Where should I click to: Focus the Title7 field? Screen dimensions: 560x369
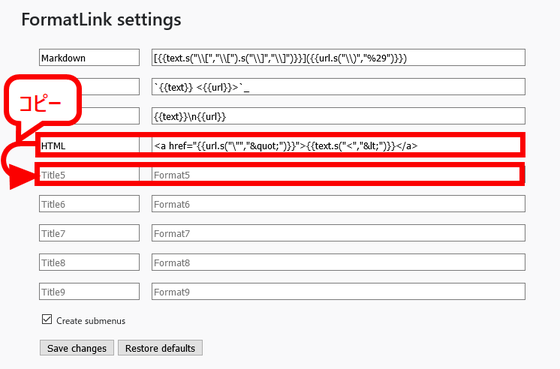click(89, 233)
